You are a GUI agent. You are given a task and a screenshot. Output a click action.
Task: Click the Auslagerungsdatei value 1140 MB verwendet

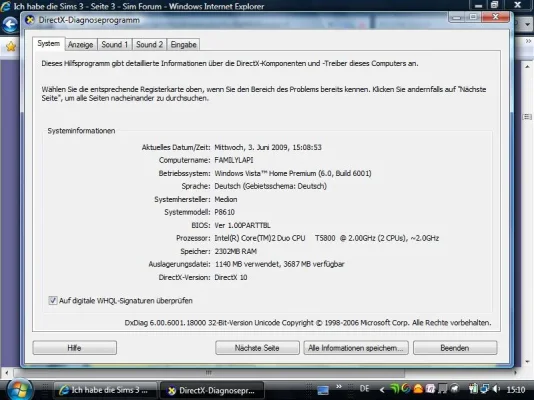(x=279, y=264)
